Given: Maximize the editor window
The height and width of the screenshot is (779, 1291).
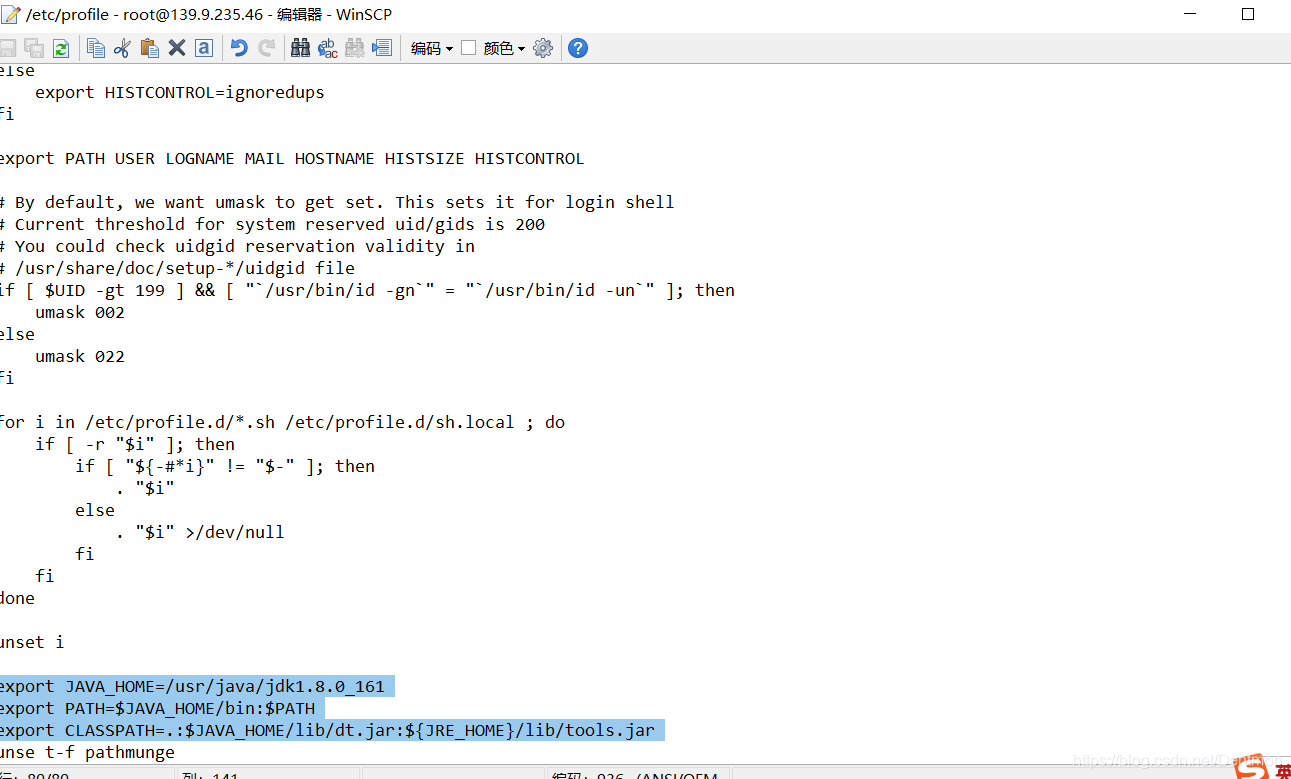Looking at the screenshot, I should click(1248, 14).
